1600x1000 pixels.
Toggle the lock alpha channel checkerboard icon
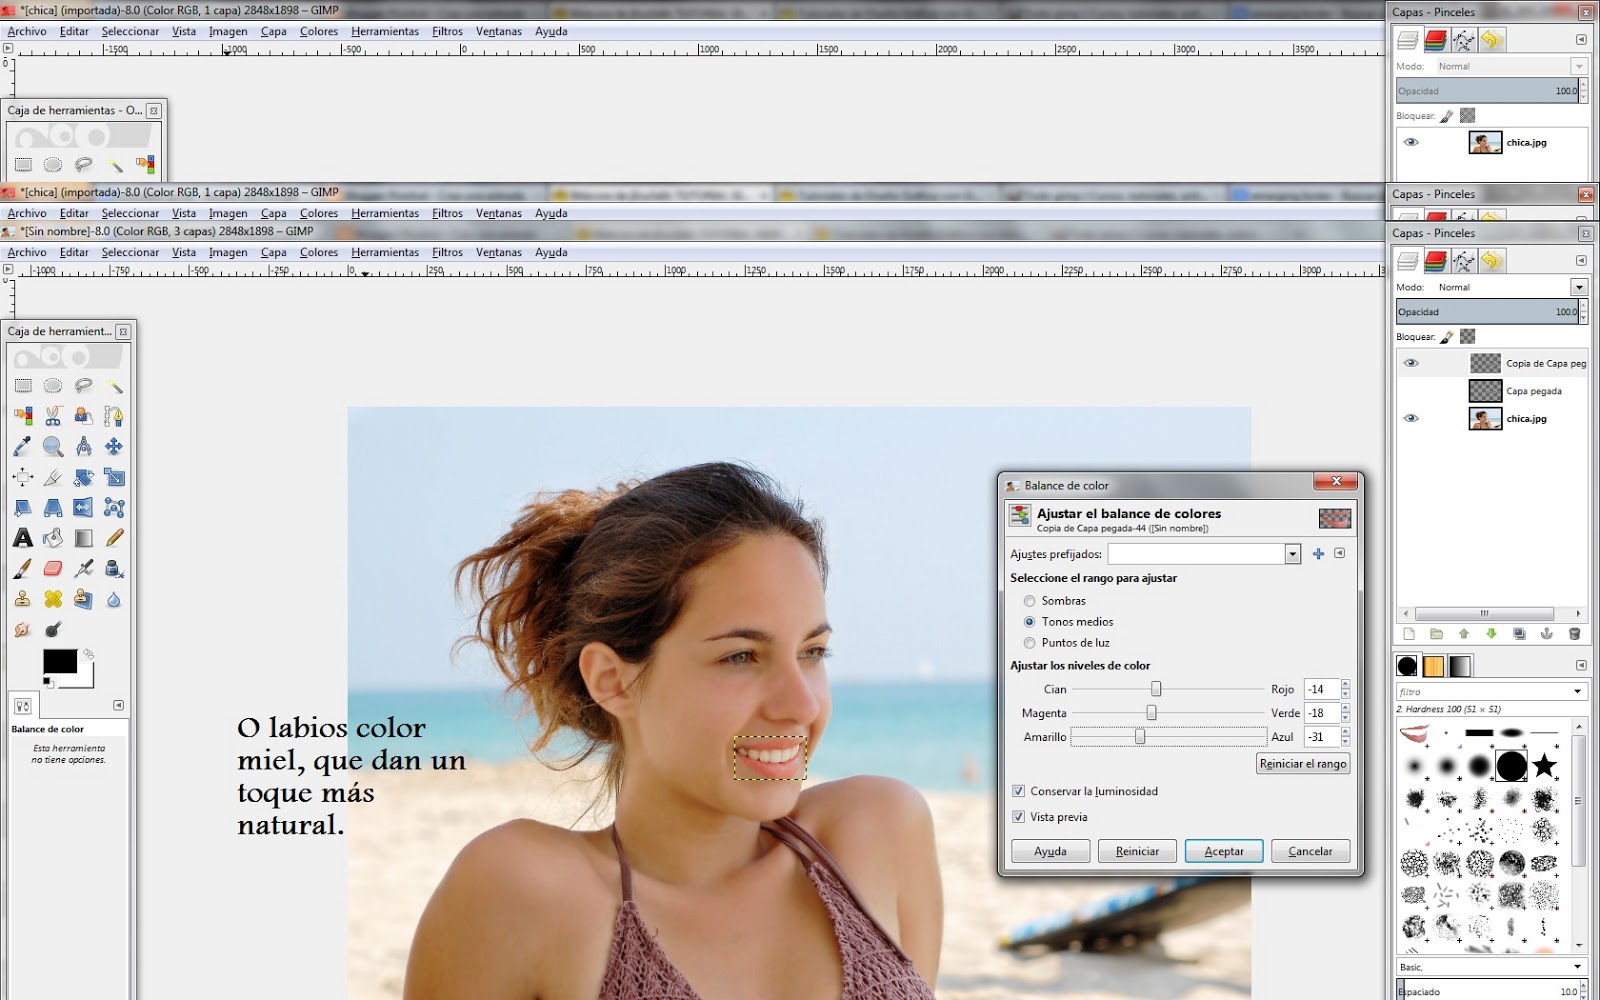tap(1468, 337)
